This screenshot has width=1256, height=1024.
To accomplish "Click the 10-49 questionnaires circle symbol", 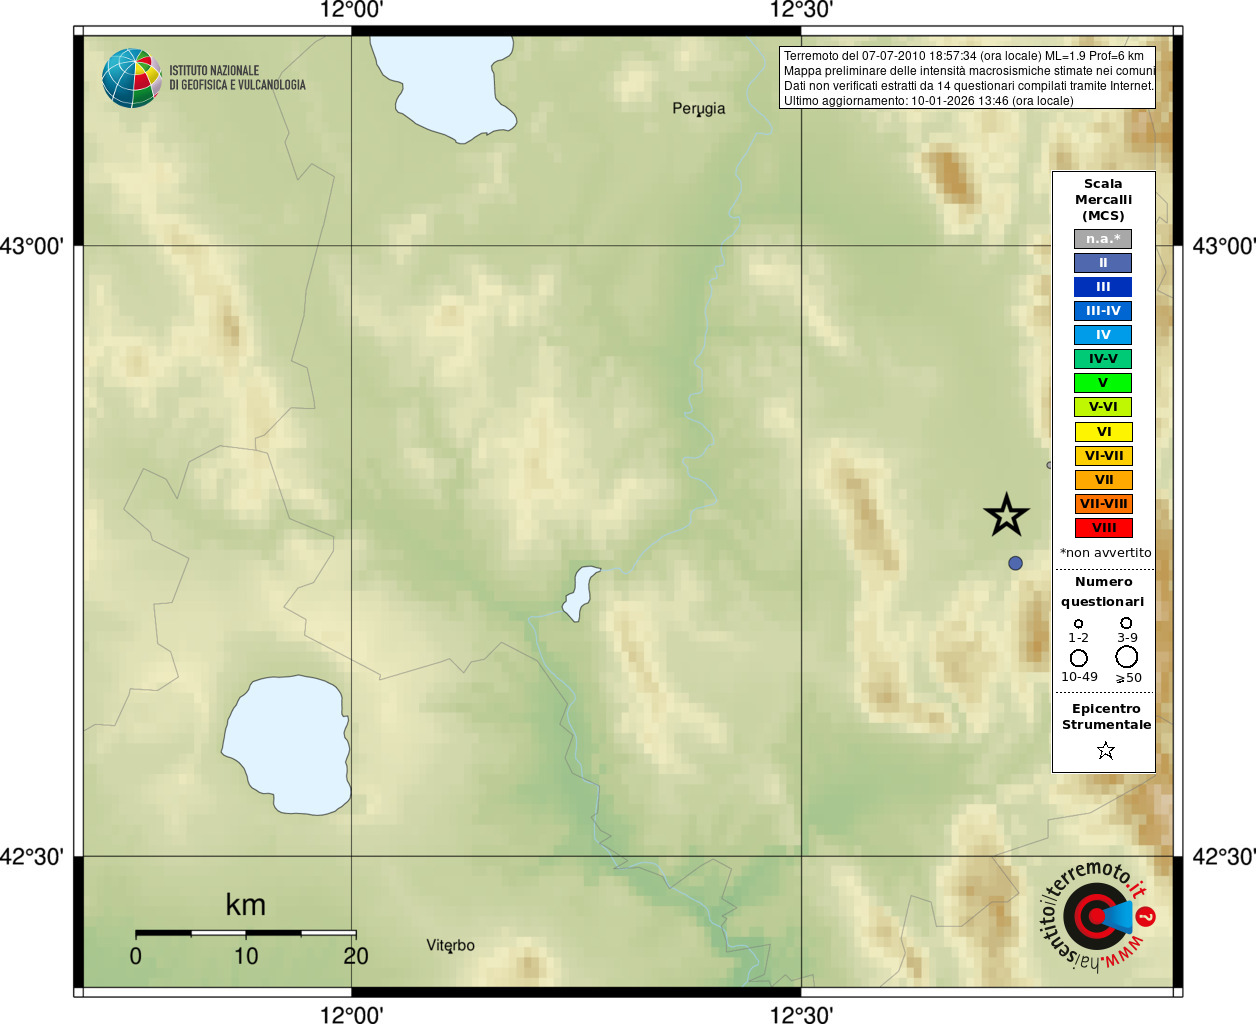I will (1078, 658).
